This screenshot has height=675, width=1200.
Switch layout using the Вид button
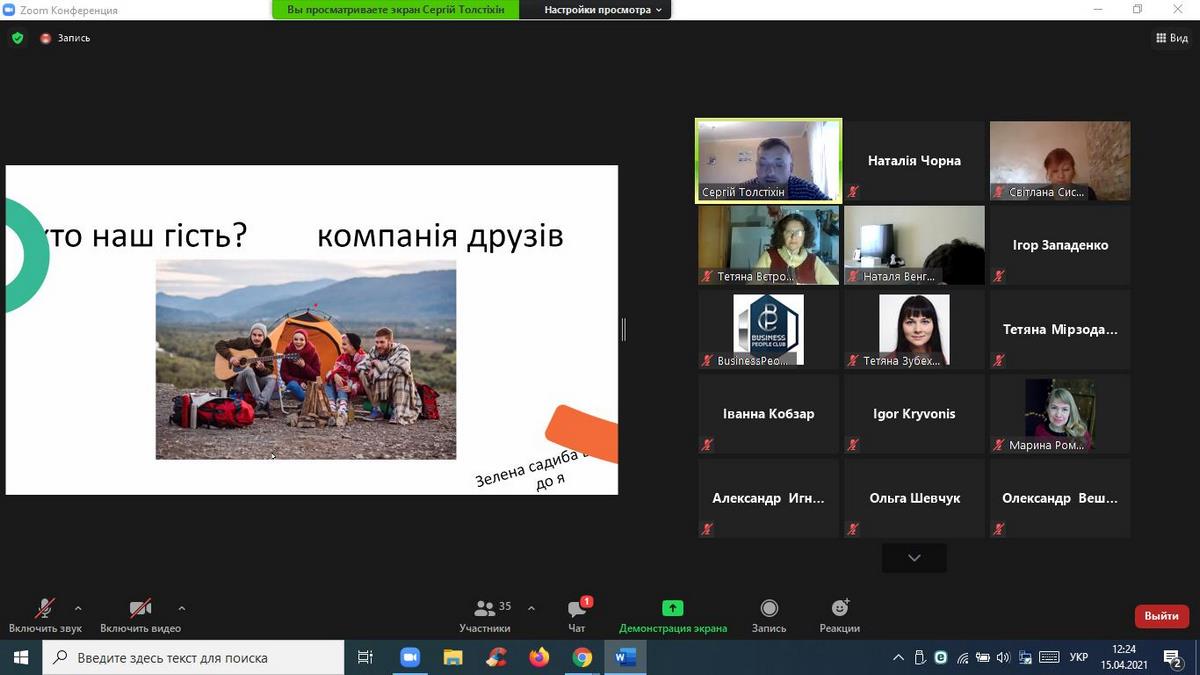(x=1172, y=38)
